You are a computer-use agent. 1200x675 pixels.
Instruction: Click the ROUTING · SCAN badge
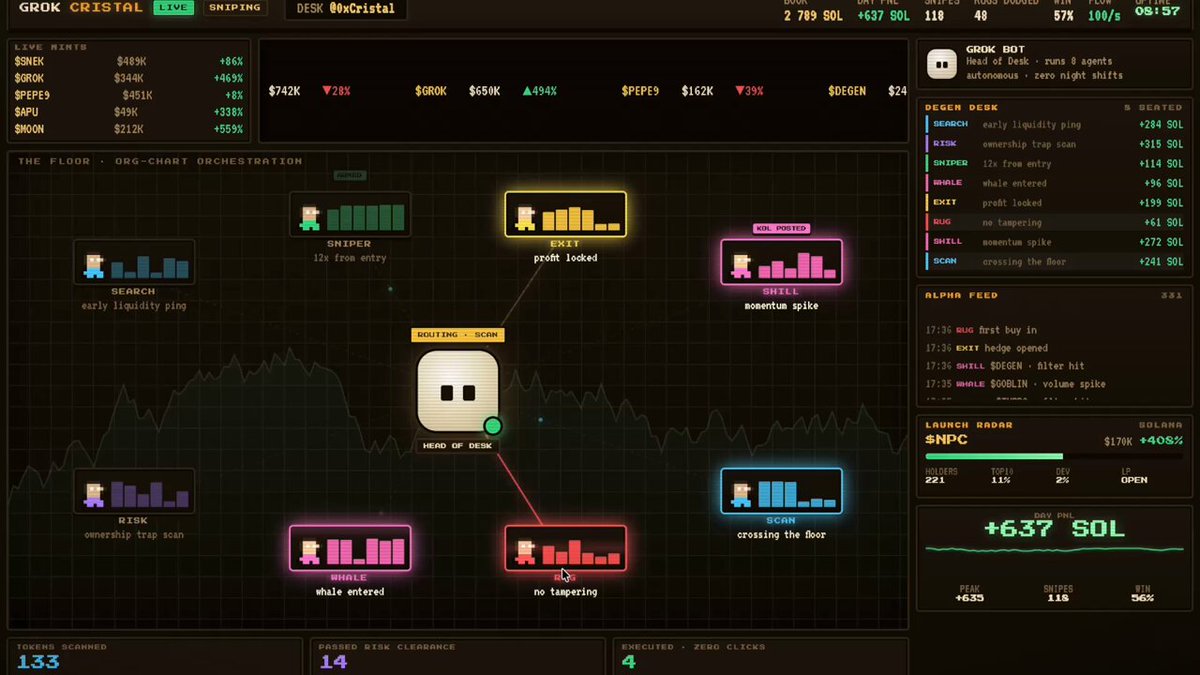(x=457, y=335)
